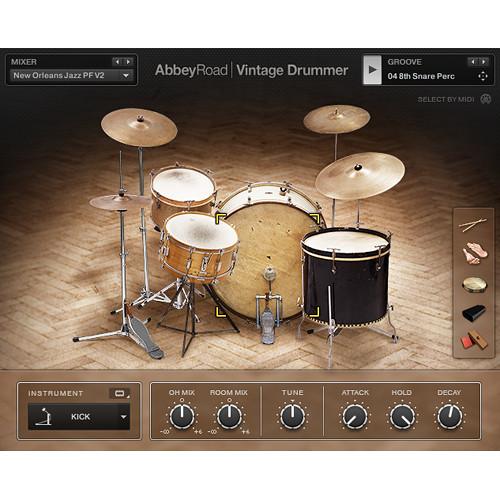The image size is (500, 500).
Task: Adjust the HOLD knob
Action: [402, 416]
